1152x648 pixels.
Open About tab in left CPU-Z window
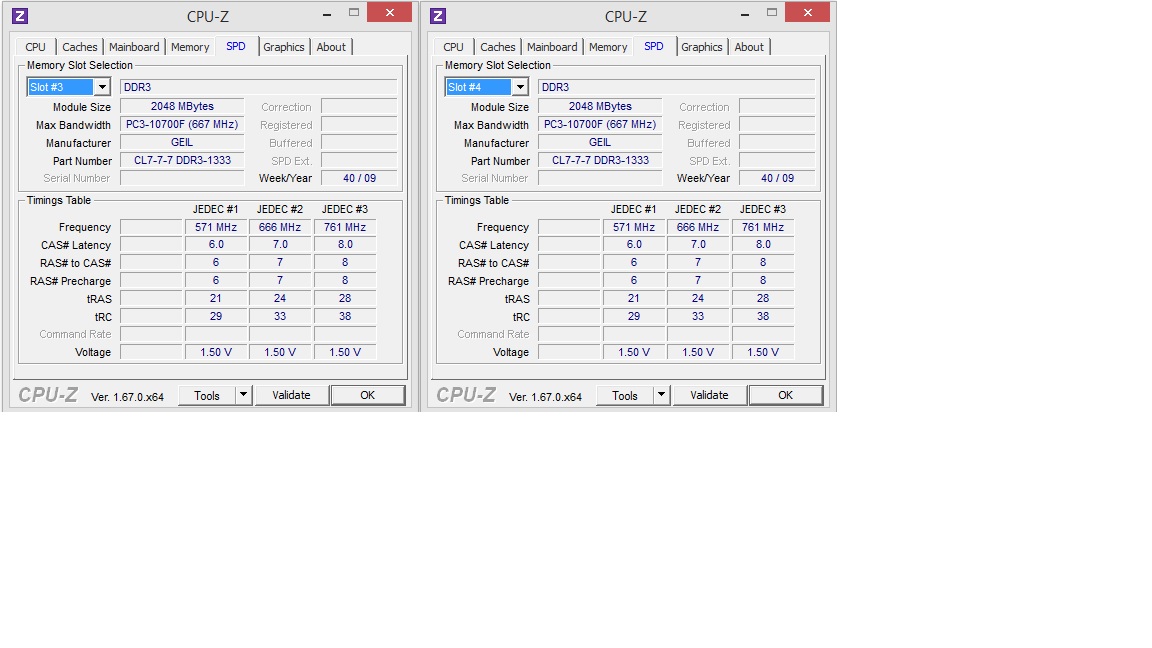click(x=331, y=47)
